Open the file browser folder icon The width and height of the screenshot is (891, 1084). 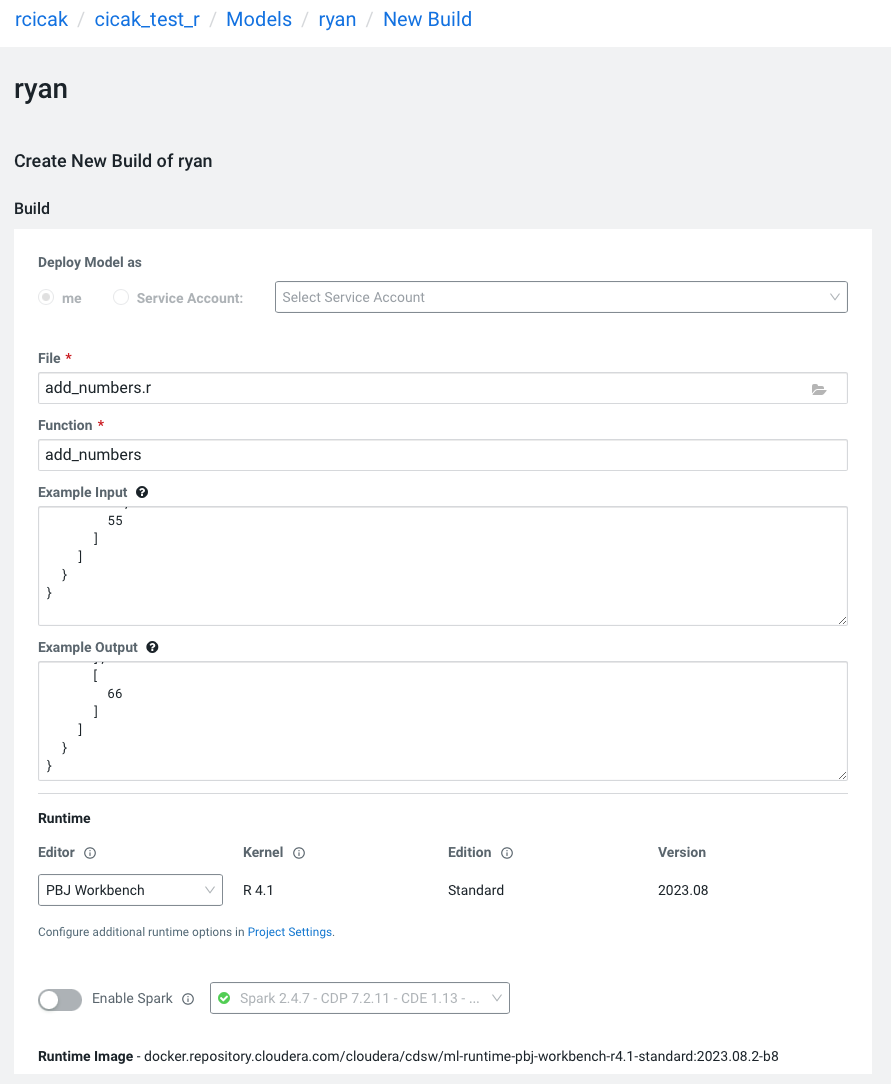tap(819, 389)
